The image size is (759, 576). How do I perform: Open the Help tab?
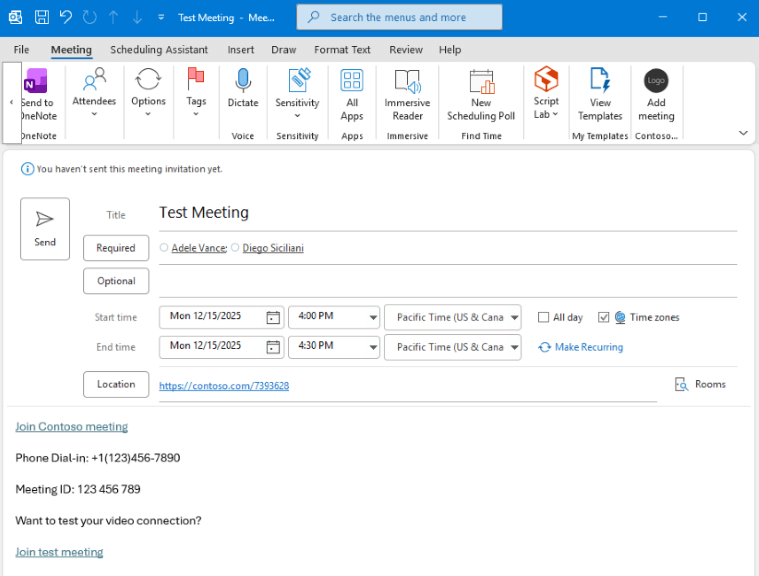(450, 50)
